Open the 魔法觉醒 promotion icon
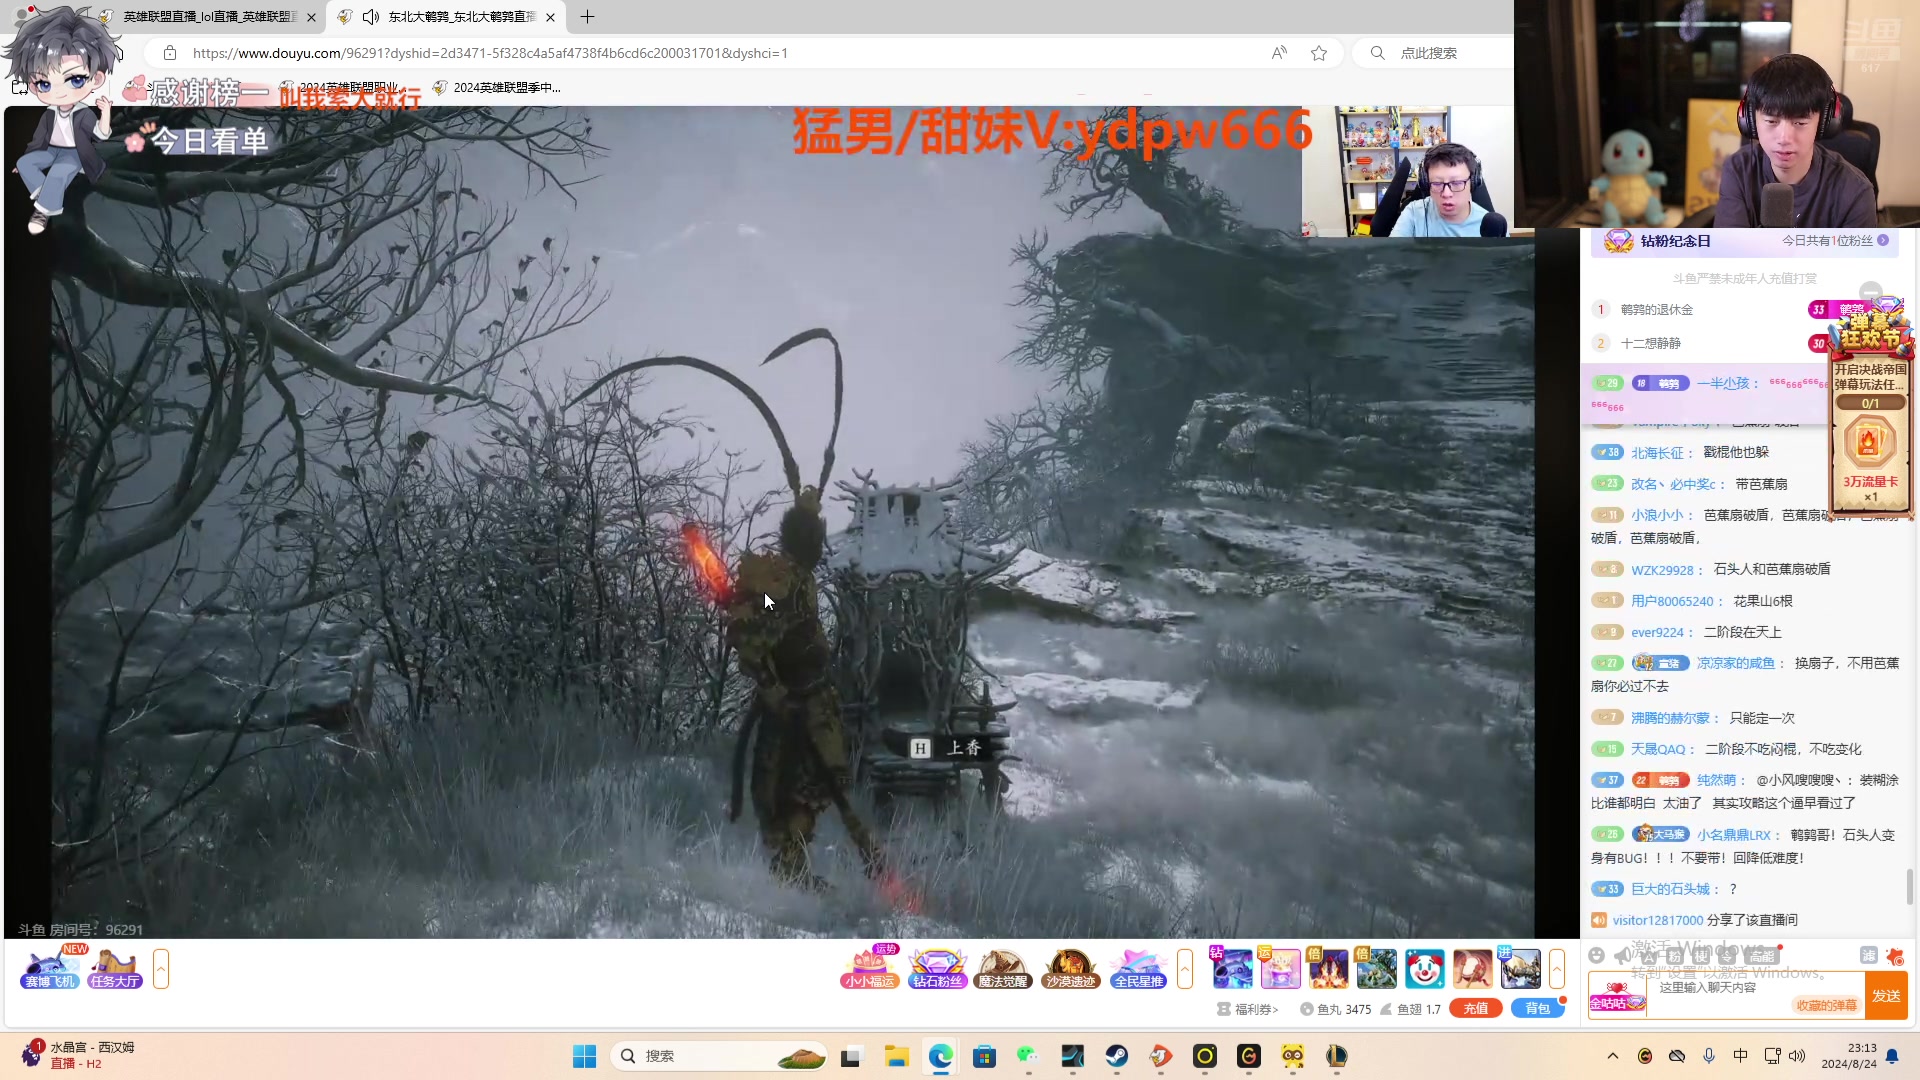This screenshot has width=1920, height=1080. [1003, 968]
